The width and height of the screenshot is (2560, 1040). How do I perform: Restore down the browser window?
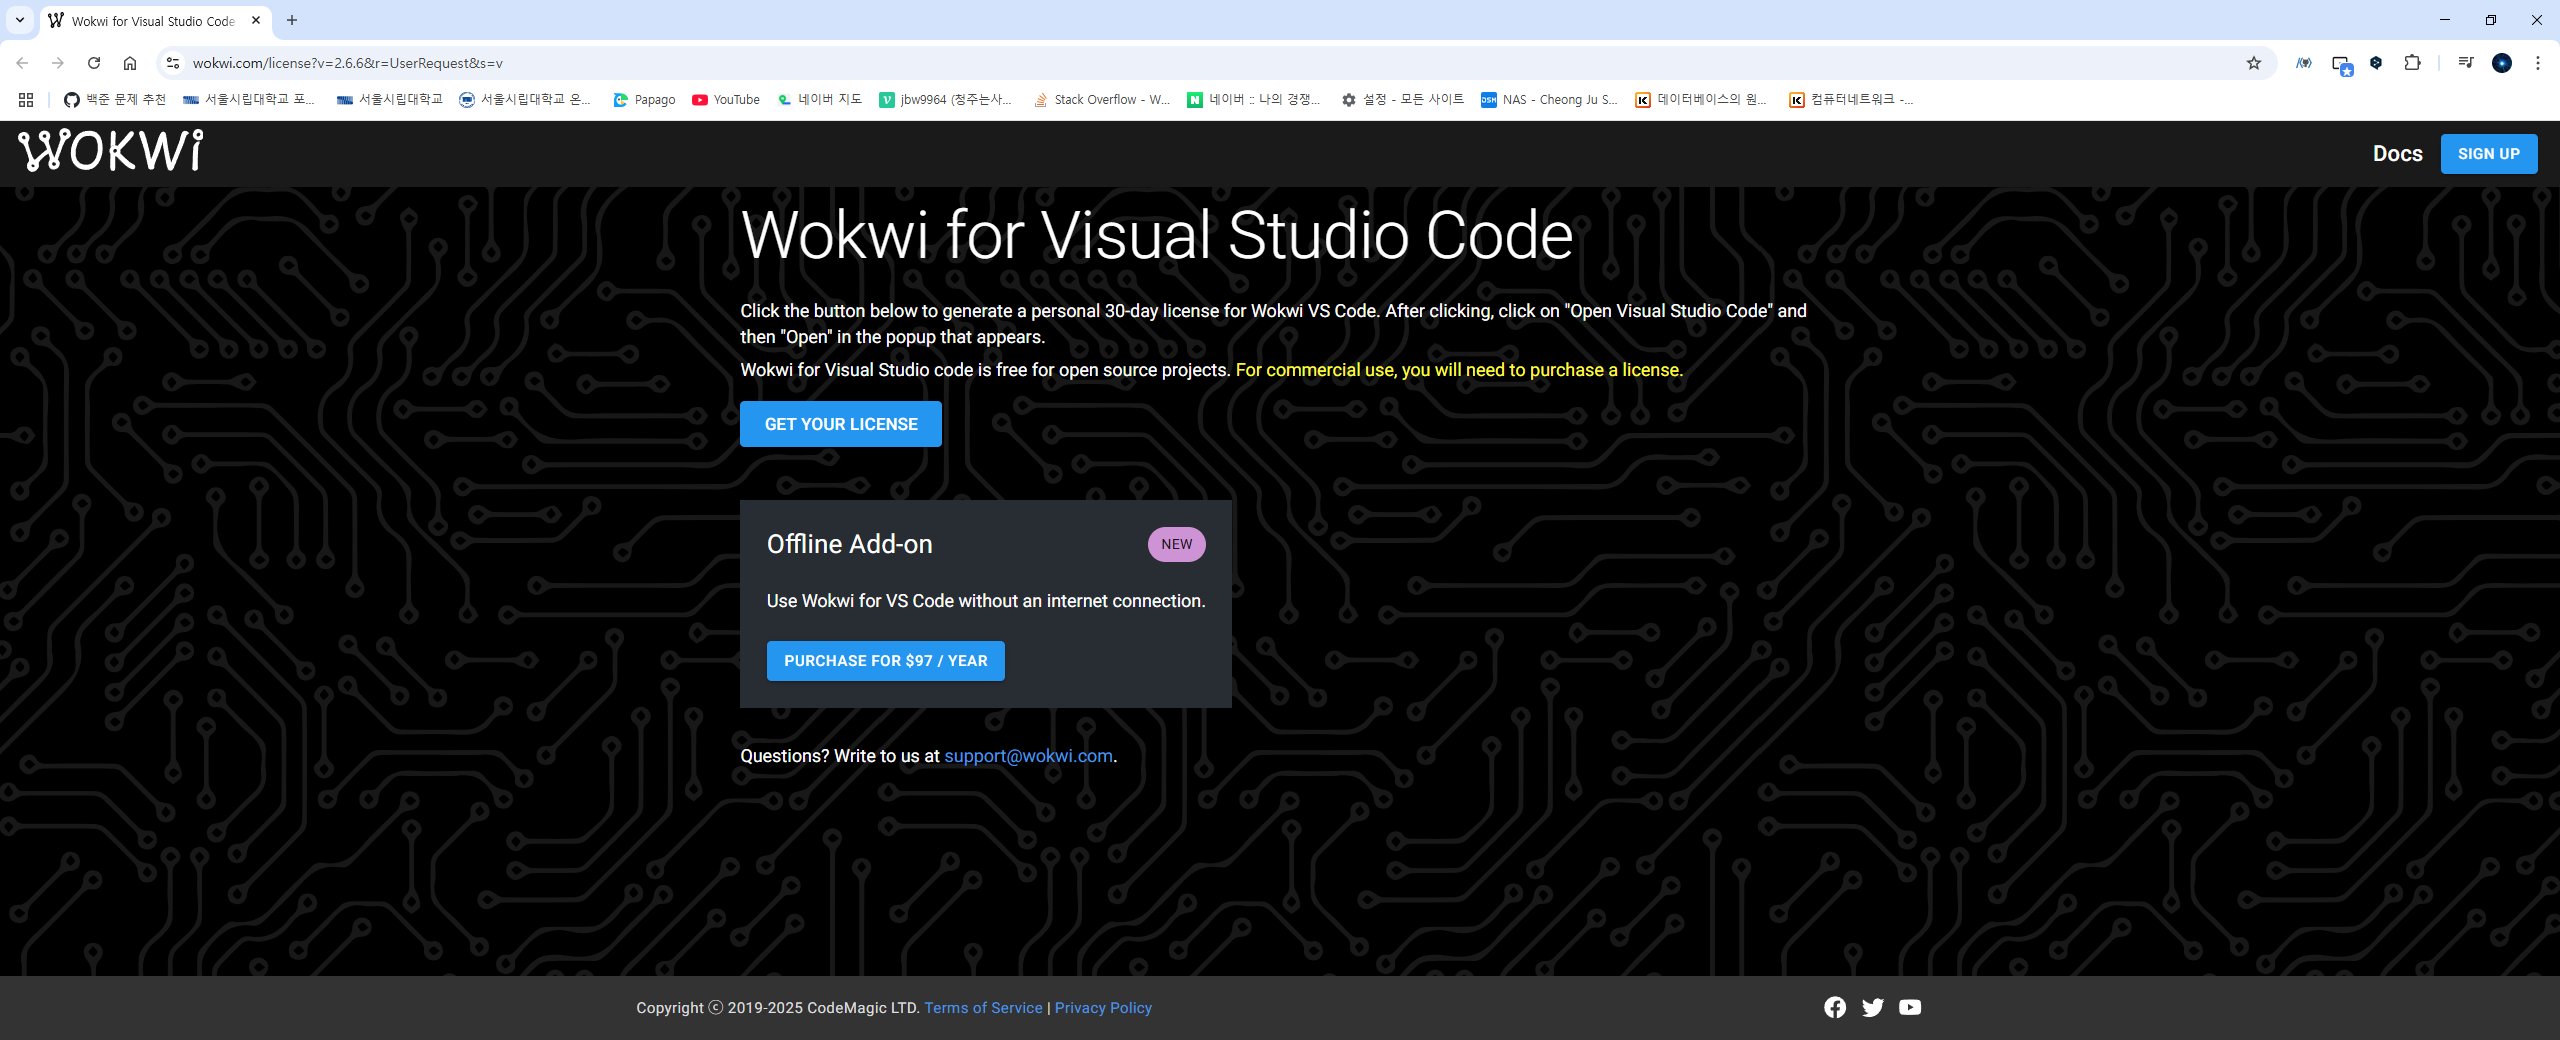click(x=2491, y=20)
